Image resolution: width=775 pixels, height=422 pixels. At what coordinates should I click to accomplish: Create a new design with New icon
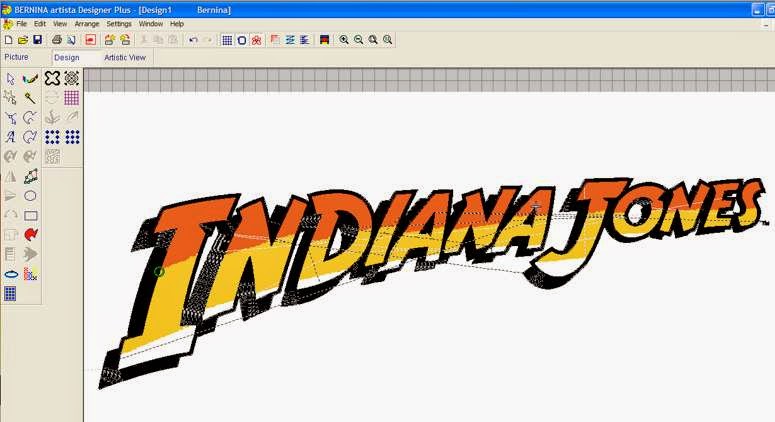coord(8,40)
